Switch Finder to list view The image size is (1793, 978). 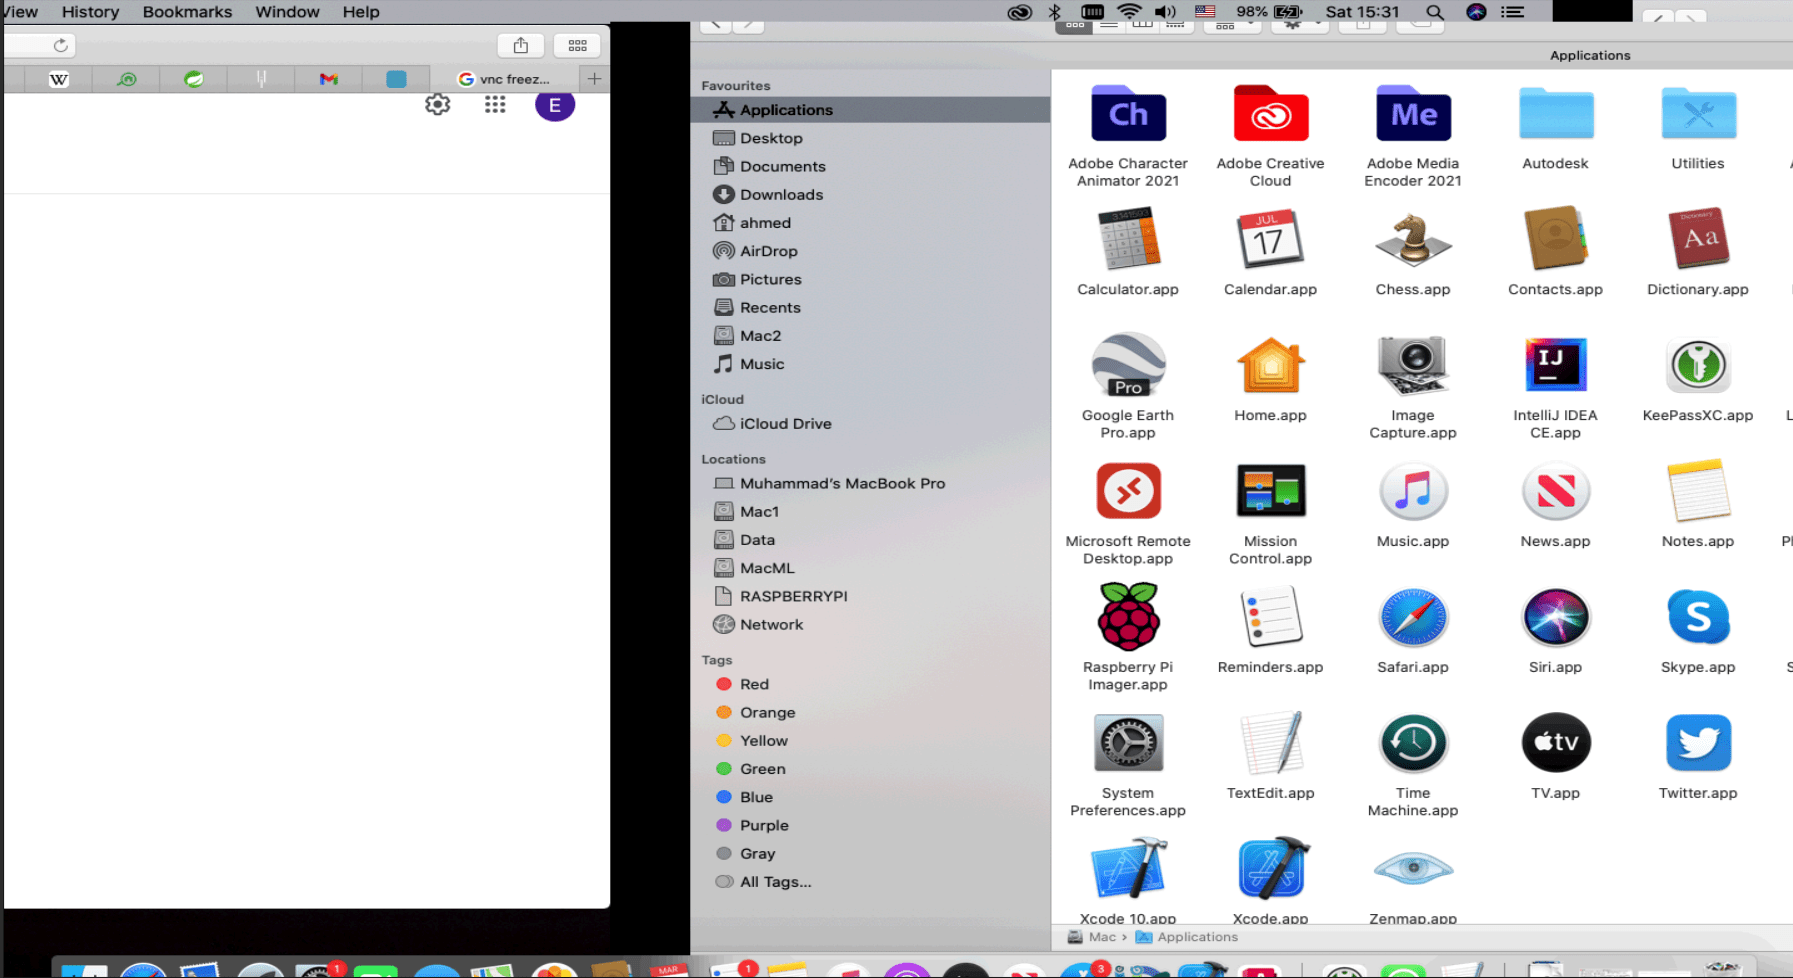pos(1108,25)
